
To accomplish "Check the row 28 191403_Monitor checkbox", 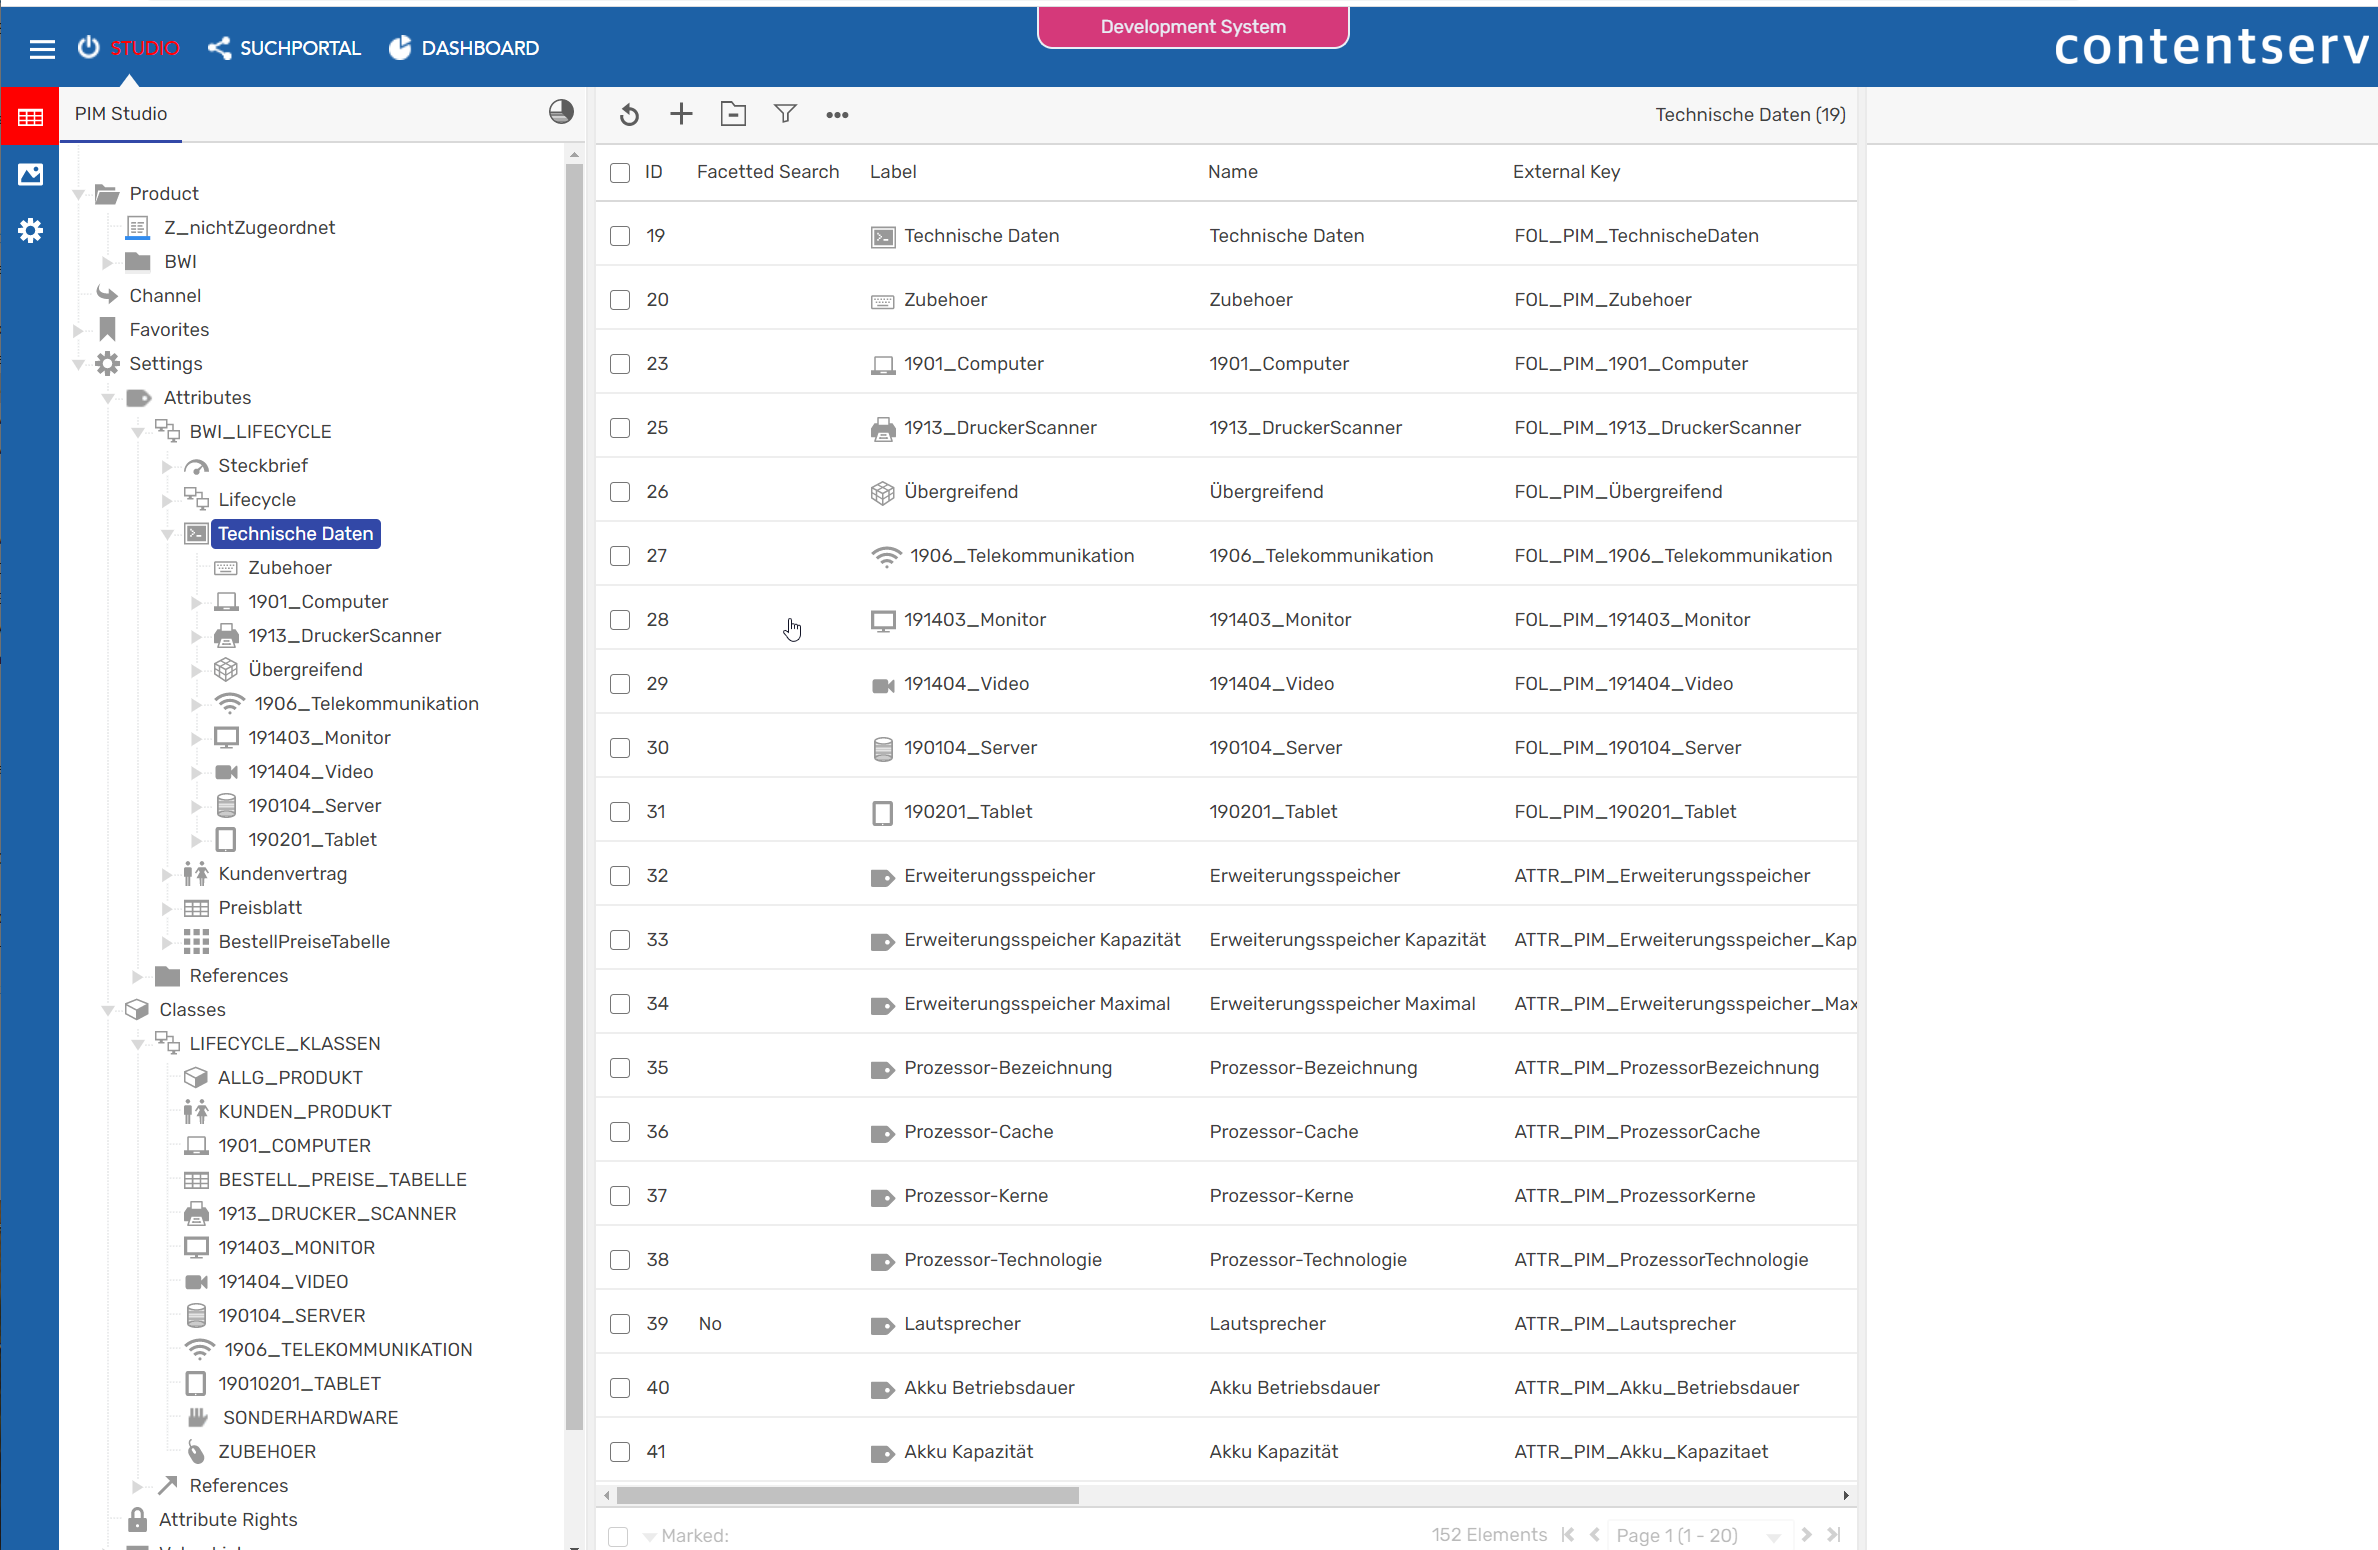I will [620, 620].
